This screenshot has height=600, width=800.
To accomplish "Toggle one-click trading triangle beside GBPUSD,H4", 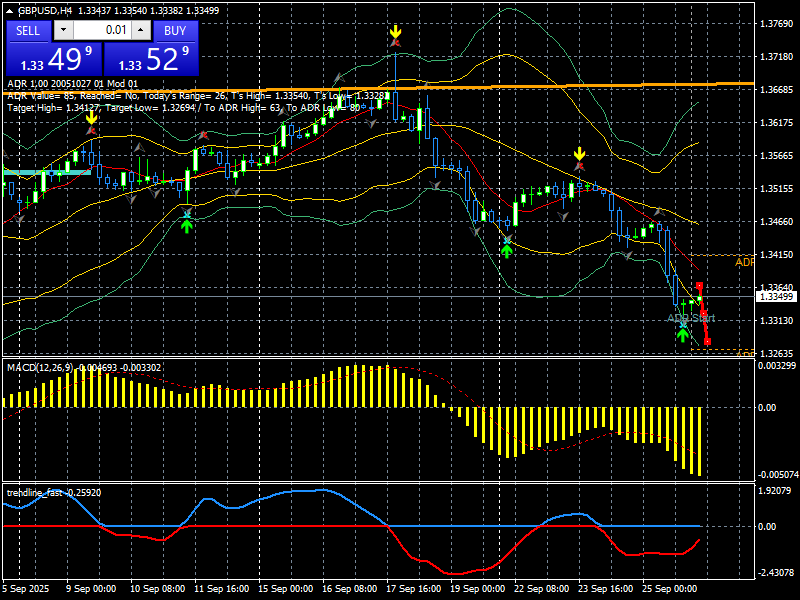I will tap(9, 11).
